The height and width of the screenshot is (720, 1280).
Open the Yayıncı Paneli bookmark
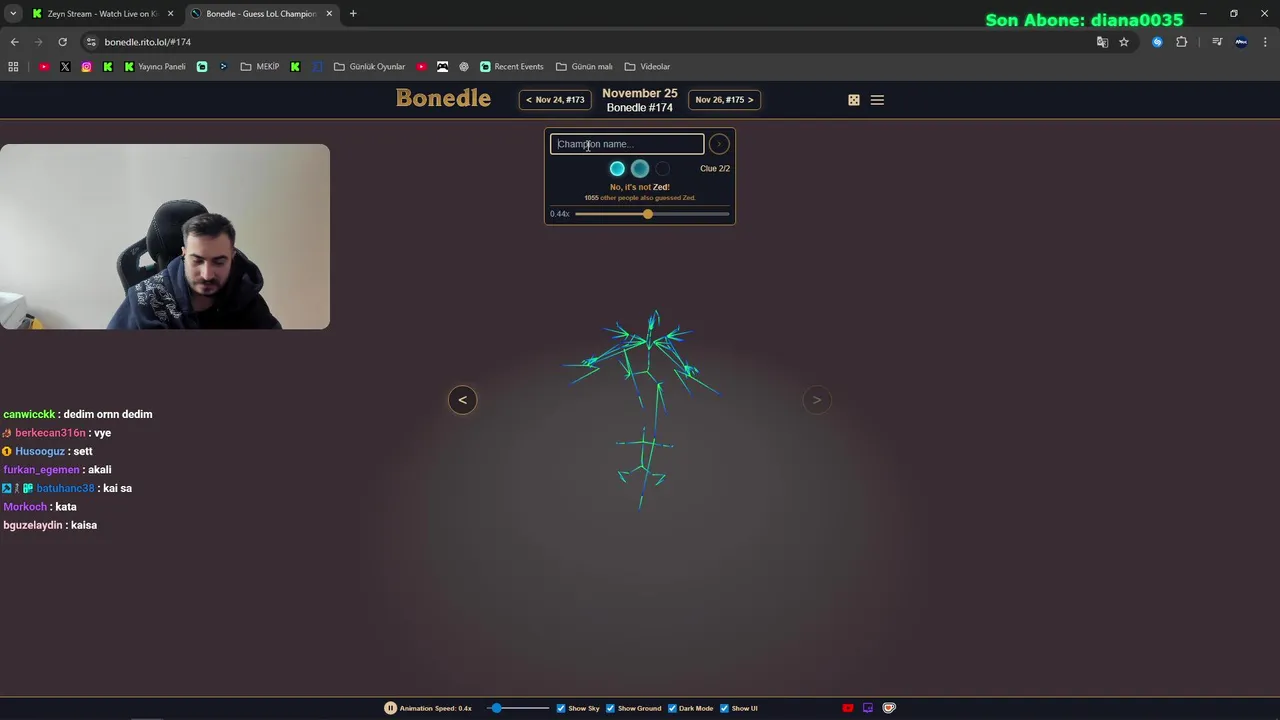(155, 67)
